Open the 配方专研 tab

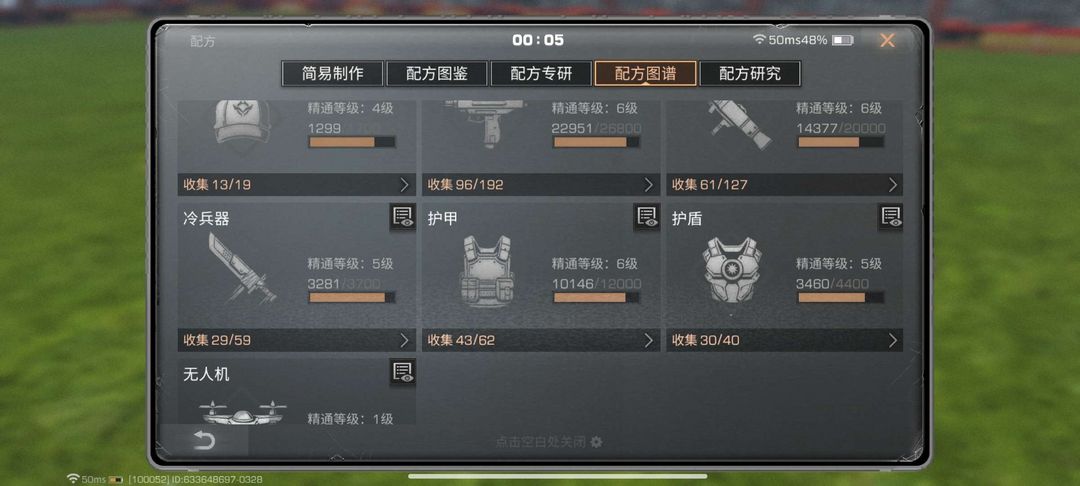pos(541,74)
